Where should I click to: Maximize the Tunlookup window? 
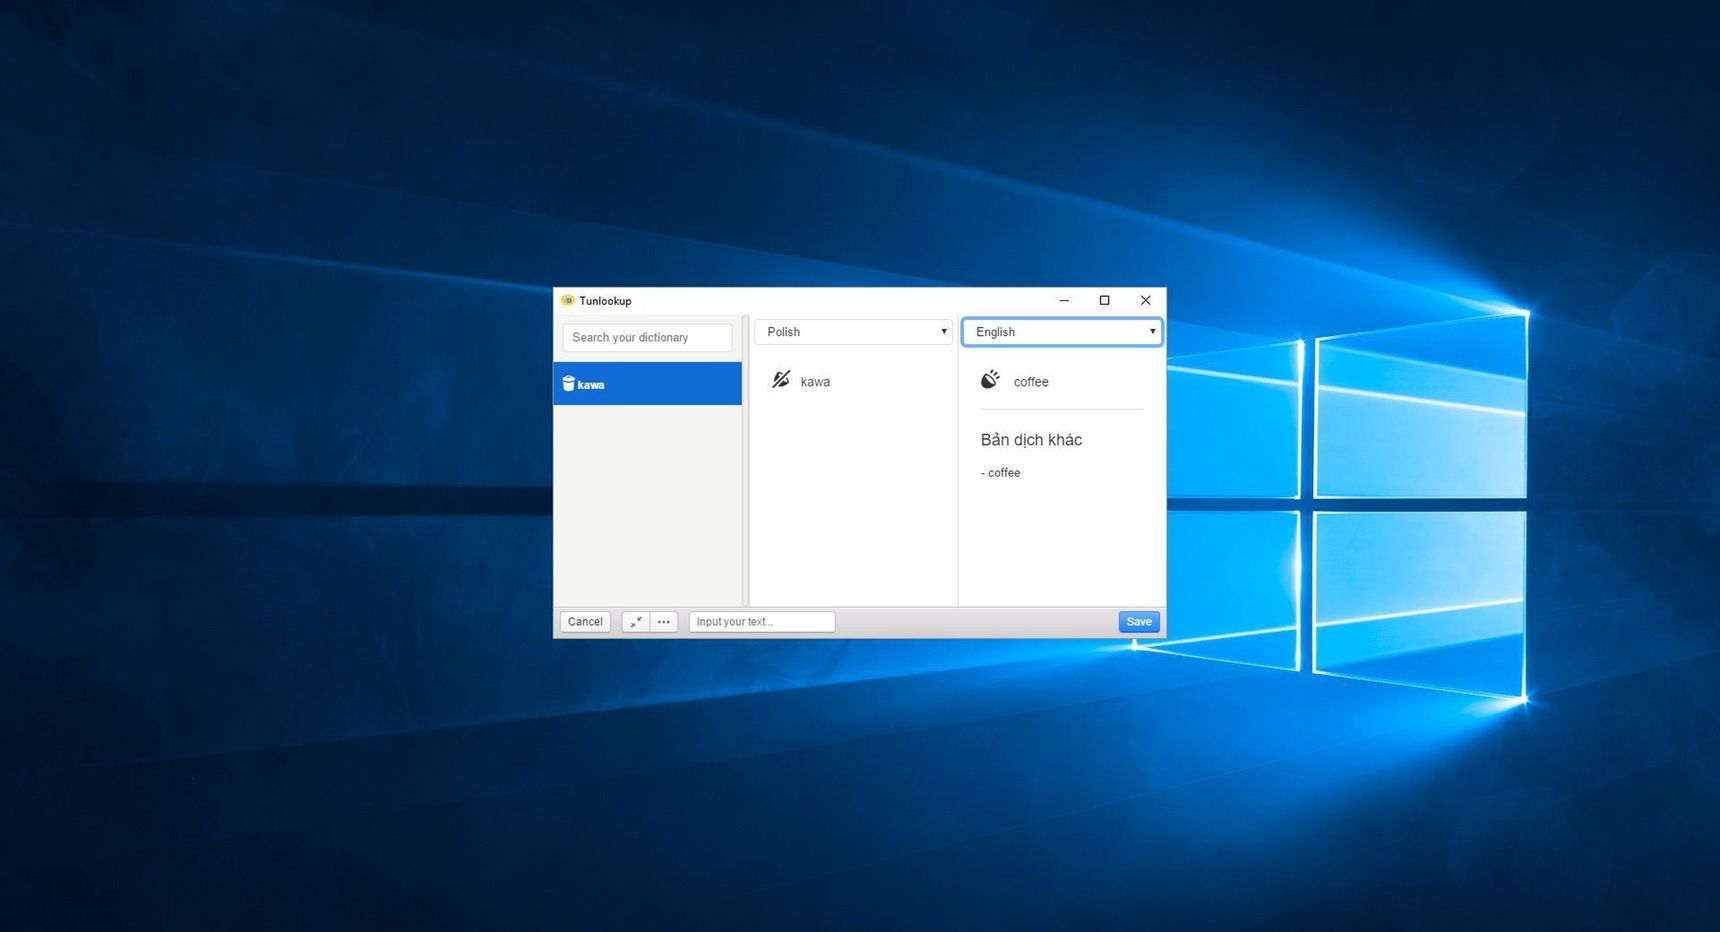tap(1105, 300)
